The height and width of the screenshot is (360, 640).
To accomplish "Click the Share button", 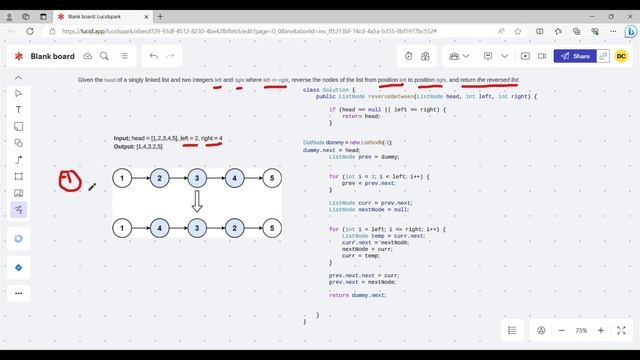I will 575,56.
